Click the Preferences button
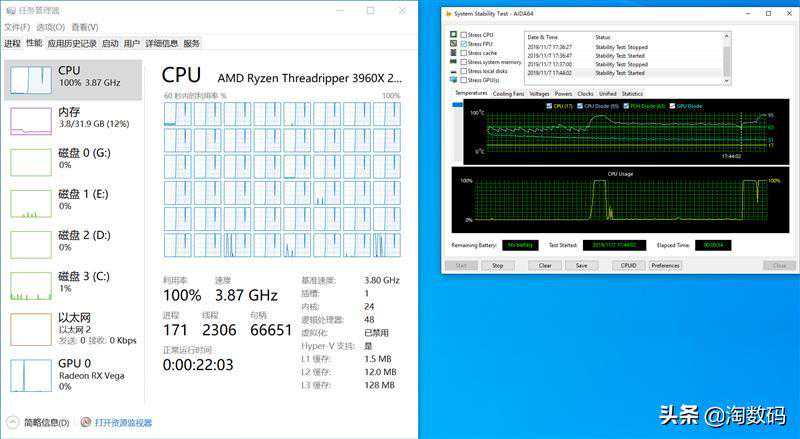 pyautogui.click(x=665, y=266)
